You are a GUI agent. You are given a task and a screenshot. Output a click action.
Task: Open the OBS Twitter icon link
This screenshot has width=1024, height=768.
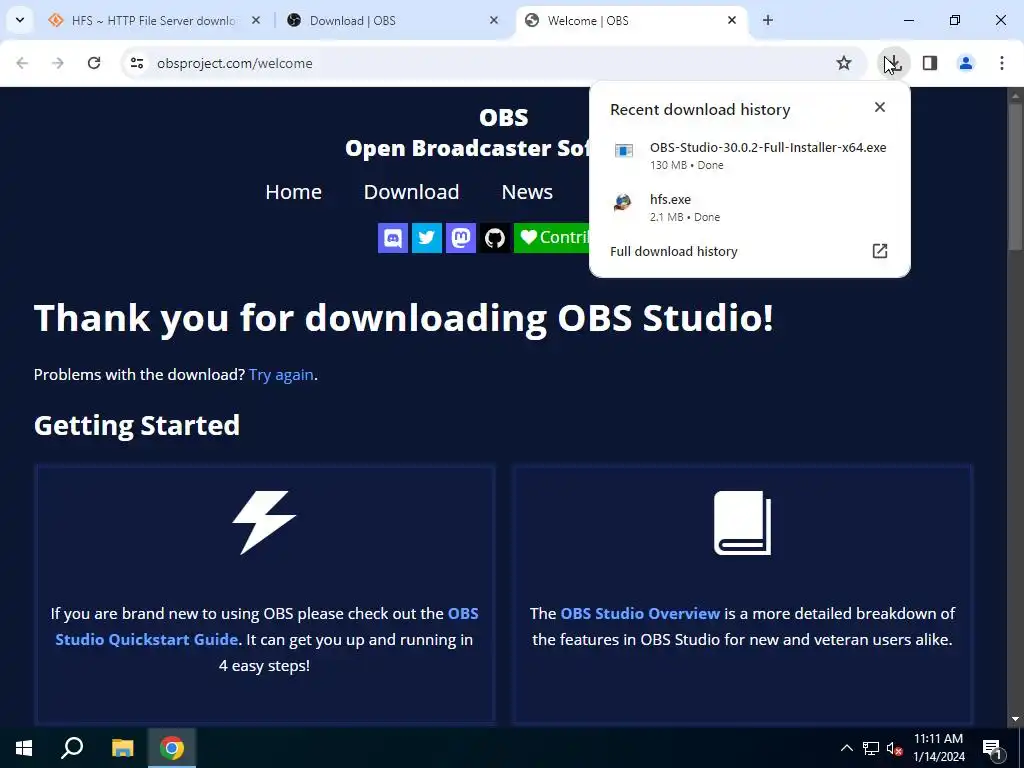427,238
